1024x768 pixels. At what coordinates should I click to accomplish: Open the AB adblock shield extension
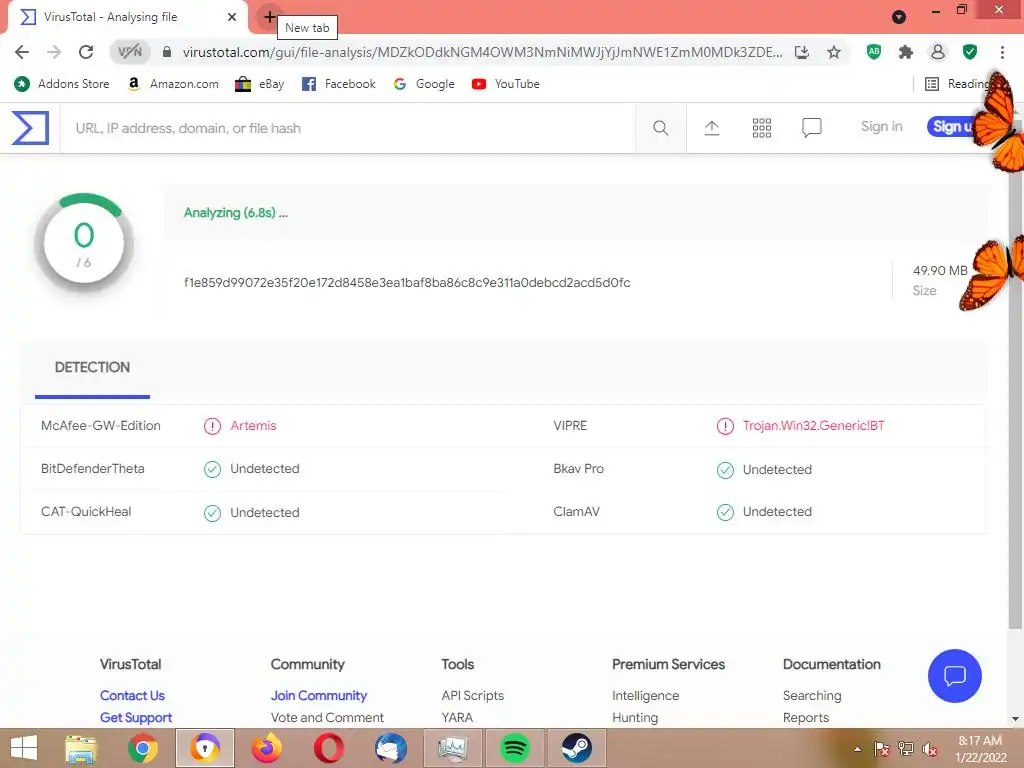tap(874, 52)
